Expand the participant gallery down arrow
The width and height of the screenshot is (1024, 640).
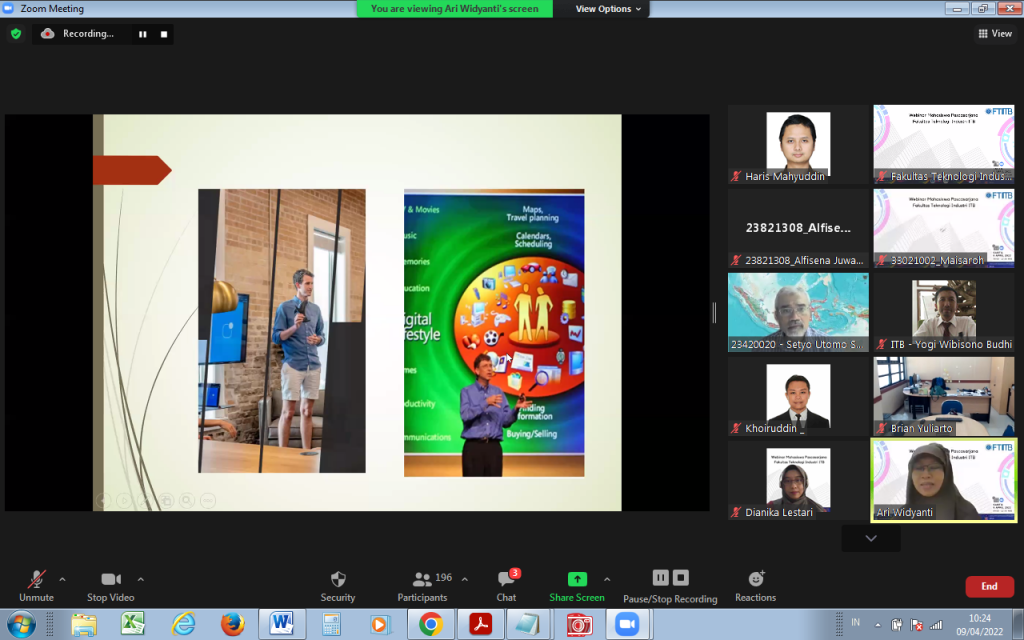click(871, 538)
